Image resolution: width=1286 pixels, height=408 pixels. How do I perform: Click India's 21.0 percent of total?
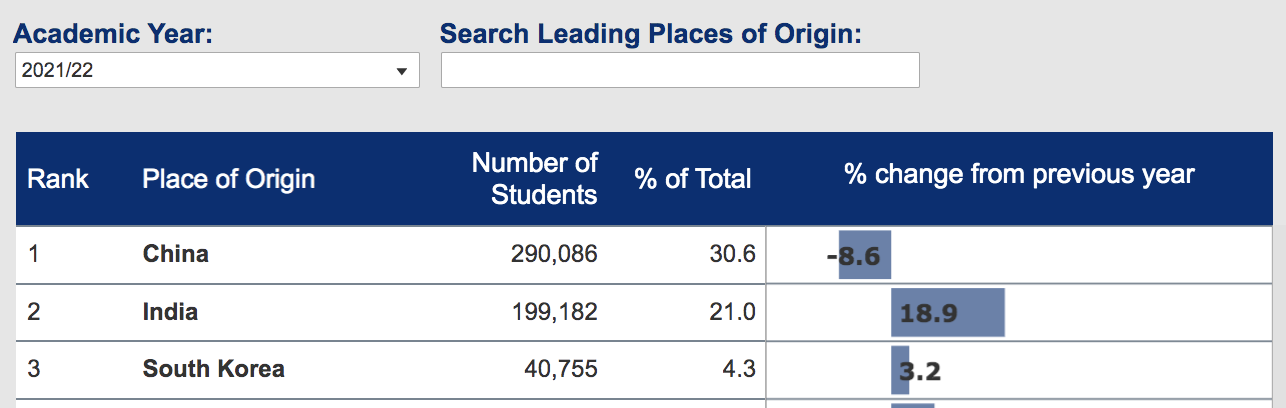pos(733,312)
